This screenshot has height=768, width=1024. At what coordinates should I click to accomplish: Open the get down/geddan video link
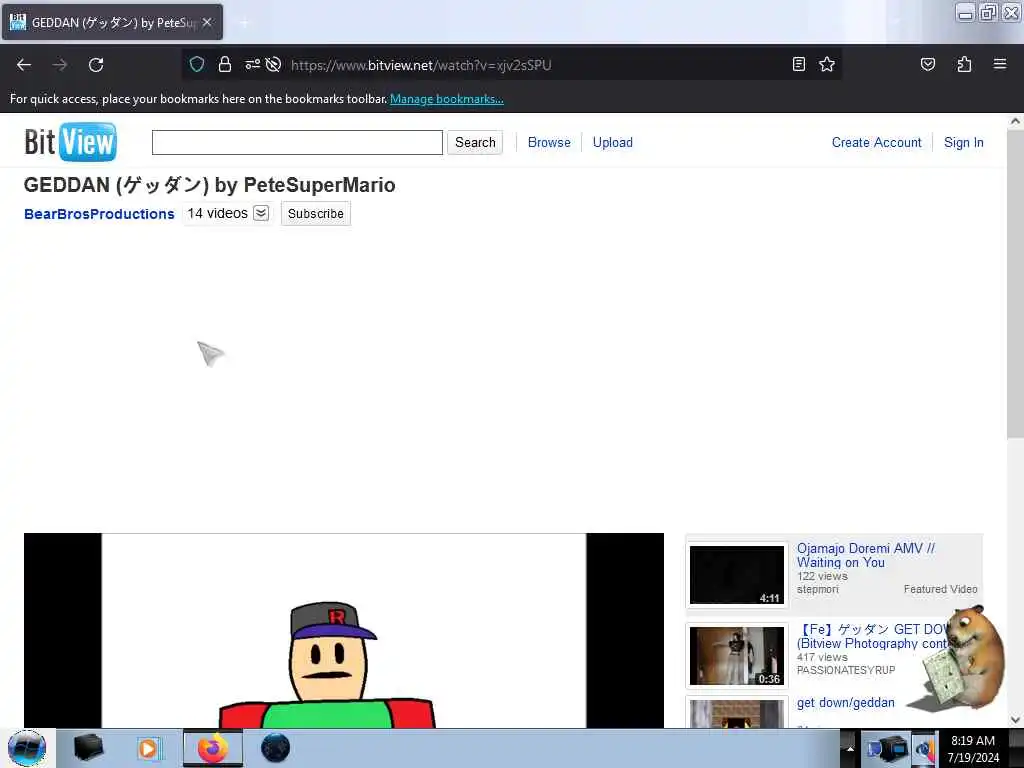pos(846,703)
